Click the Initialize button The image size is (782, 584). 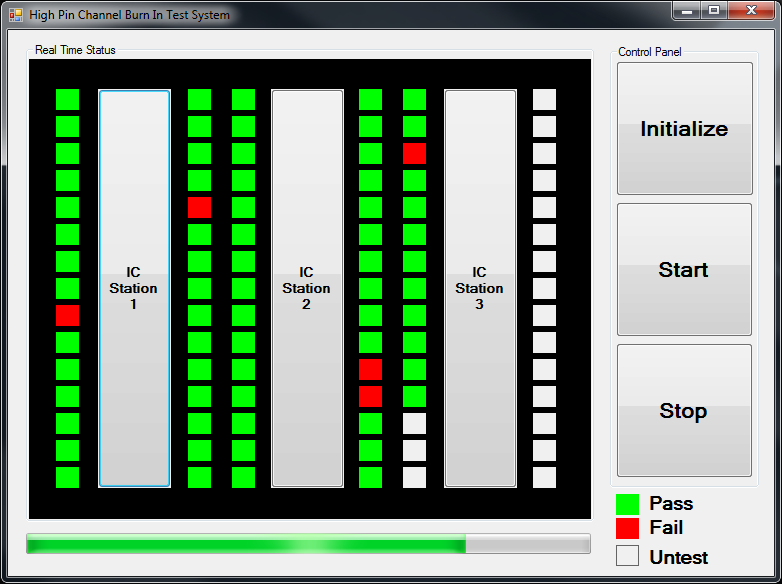coord(684,129)
